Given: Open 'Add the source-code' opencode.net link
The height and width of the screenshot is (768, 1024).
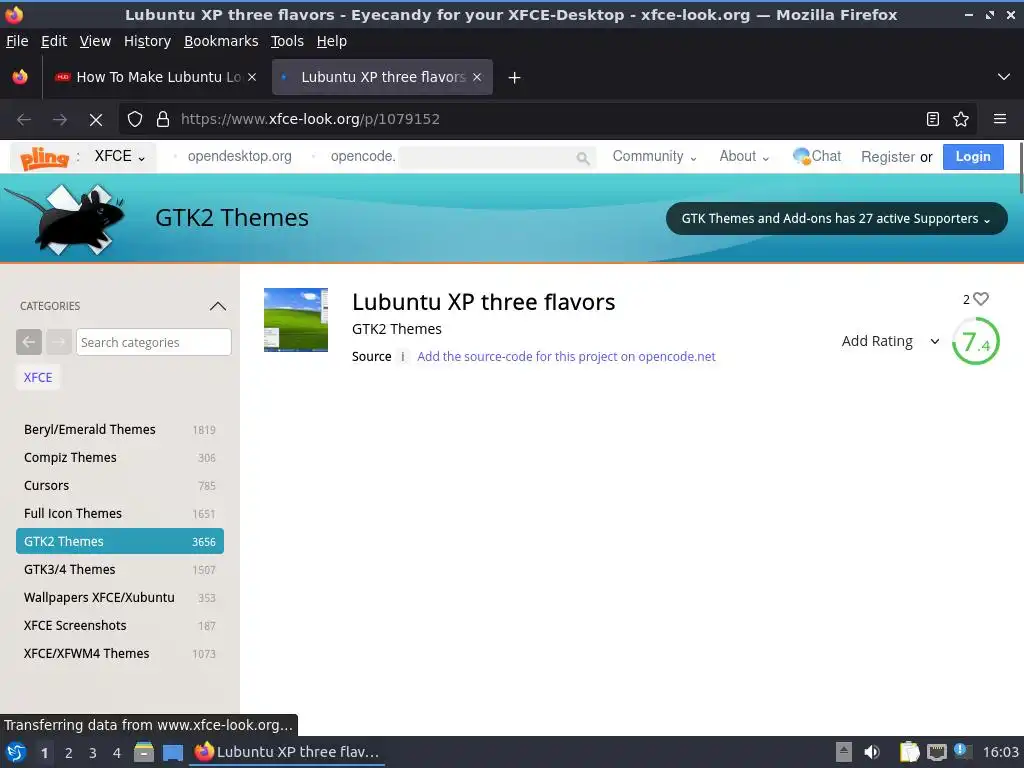Looking at the screenshot, I should 566,357.
